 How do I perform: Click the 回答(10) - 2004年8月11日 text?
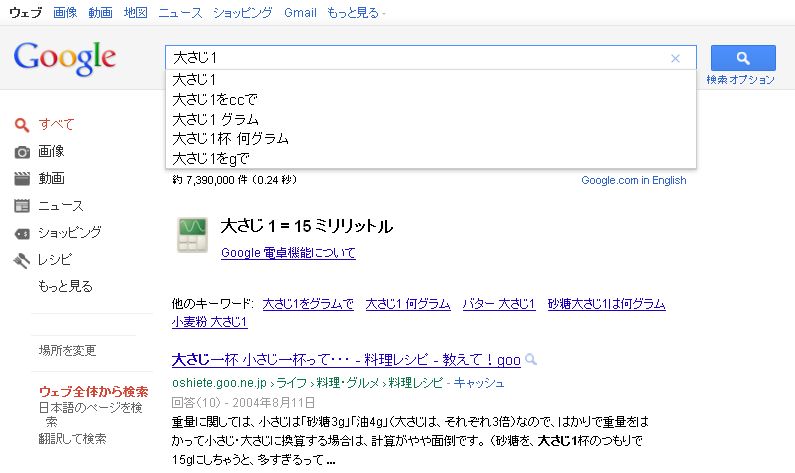243,403
